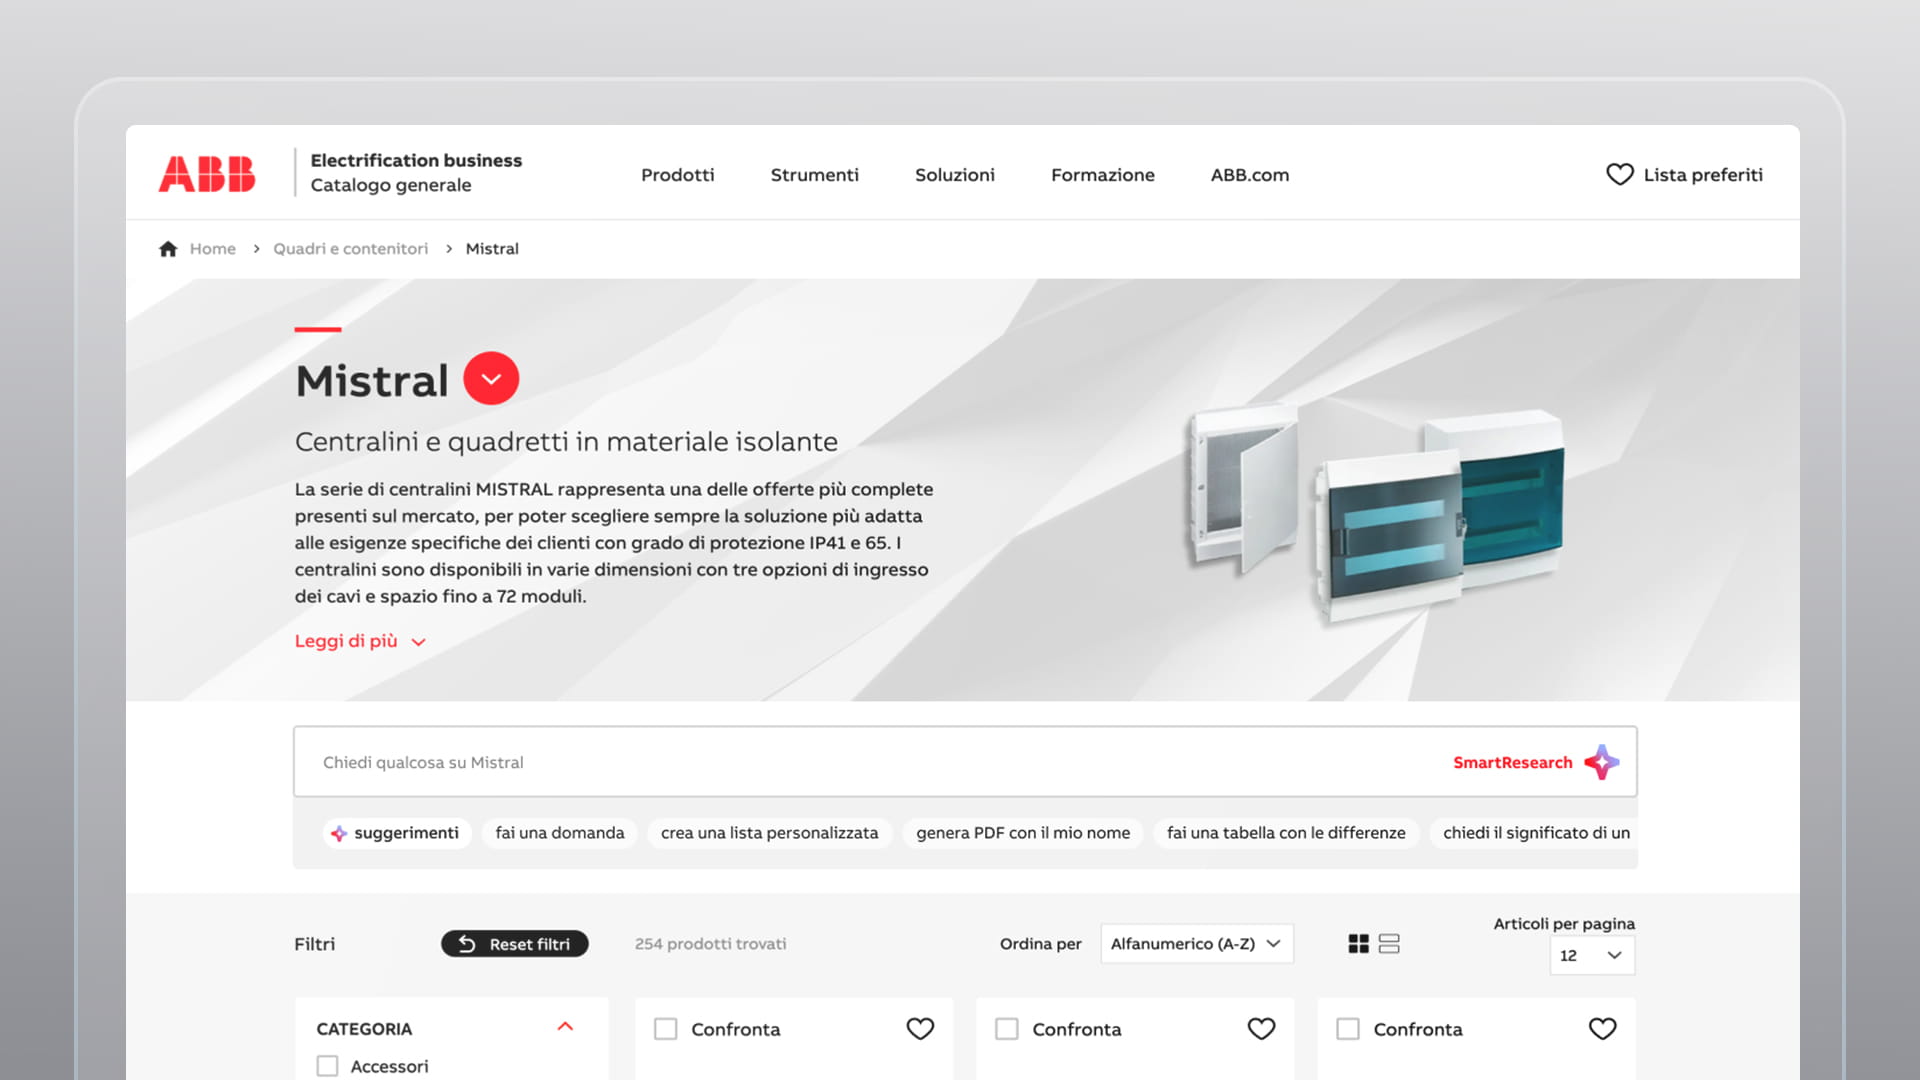Check the Accessori filter checkbox

(327, 1066)
